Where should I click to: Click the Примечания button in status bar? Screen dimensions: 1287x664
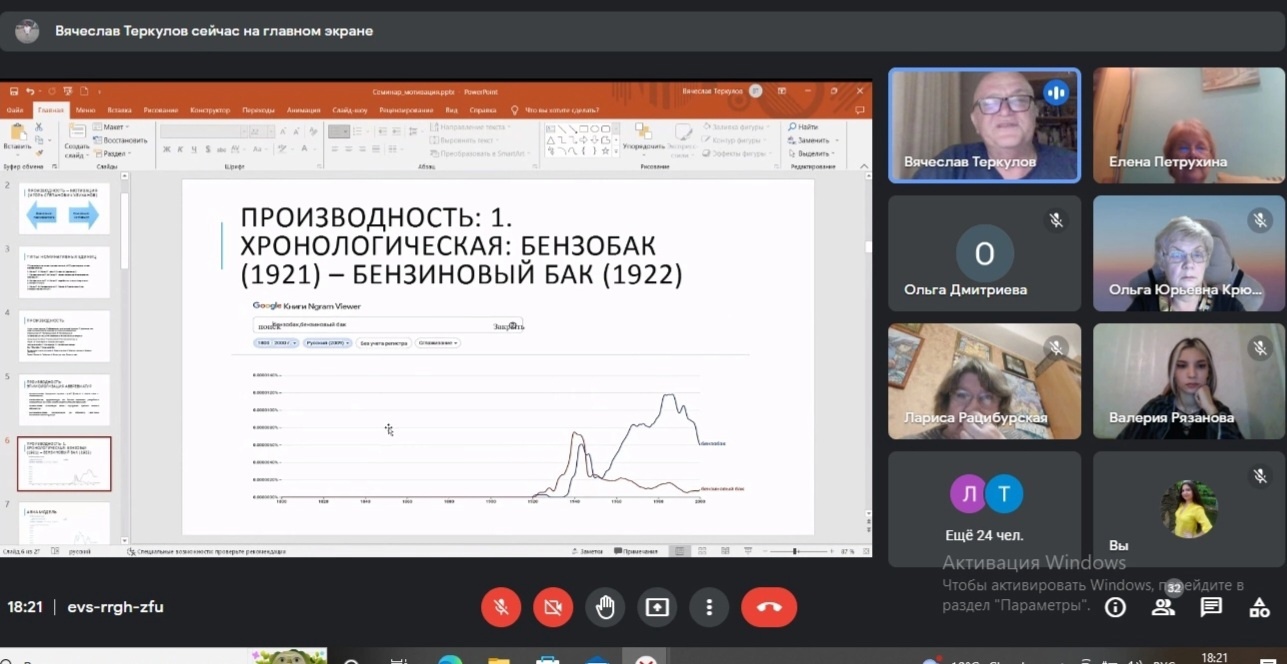(x=636, y=551)
